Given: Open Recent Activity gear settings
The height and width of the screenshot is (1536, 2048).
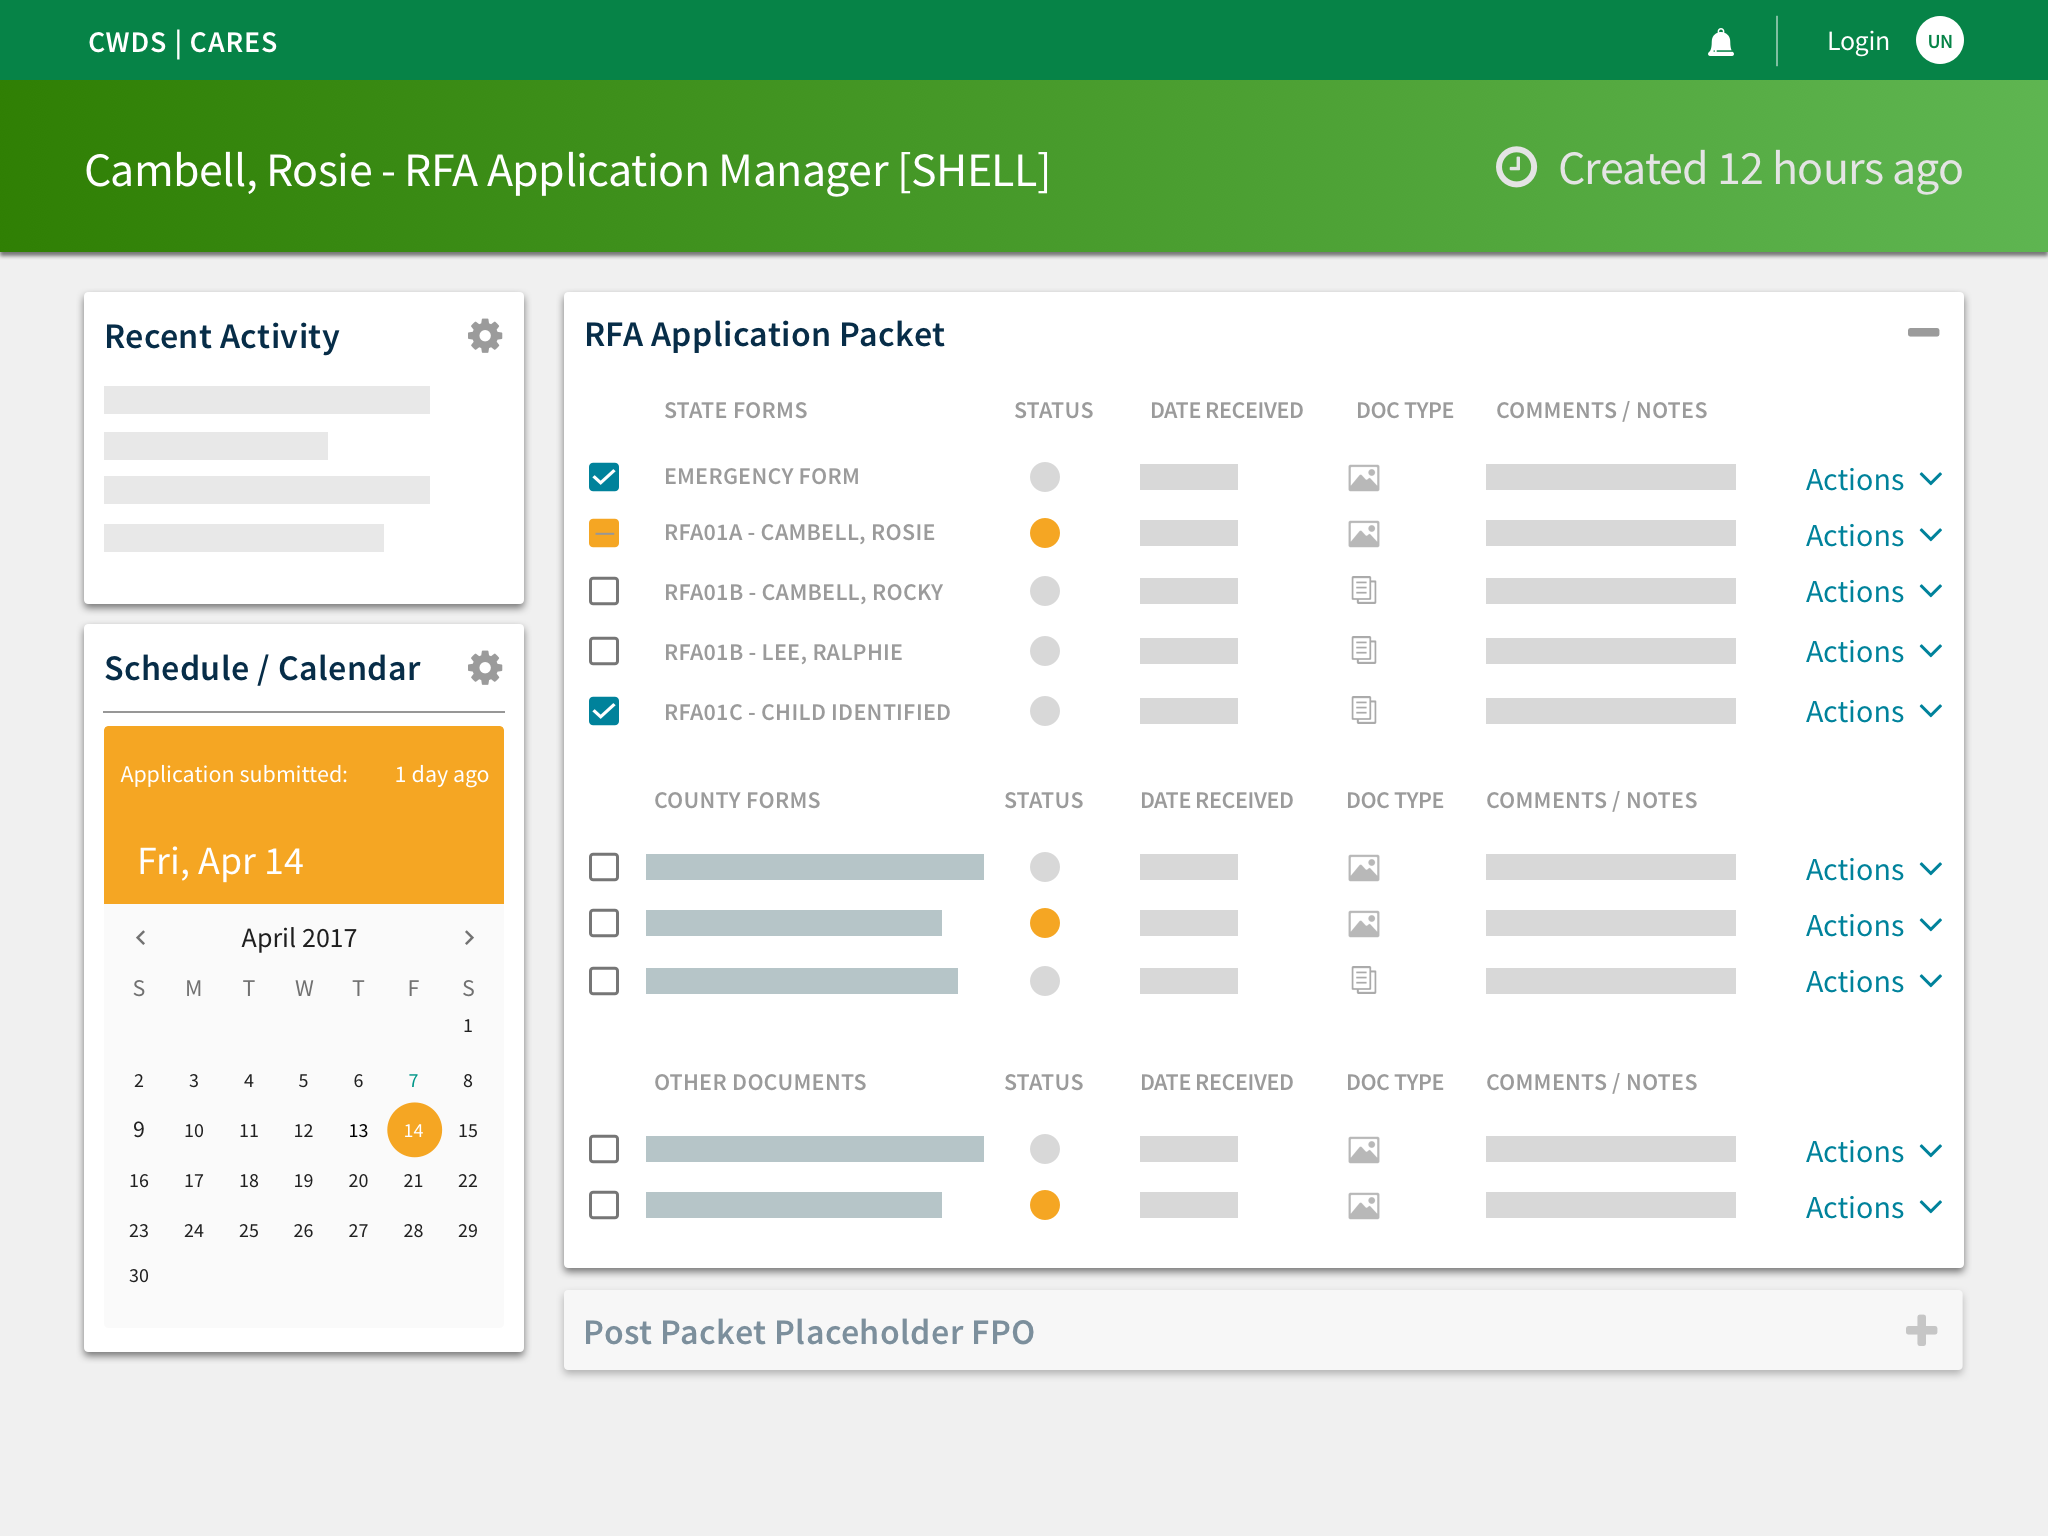Looking at the screenshot, I should 485,336.
